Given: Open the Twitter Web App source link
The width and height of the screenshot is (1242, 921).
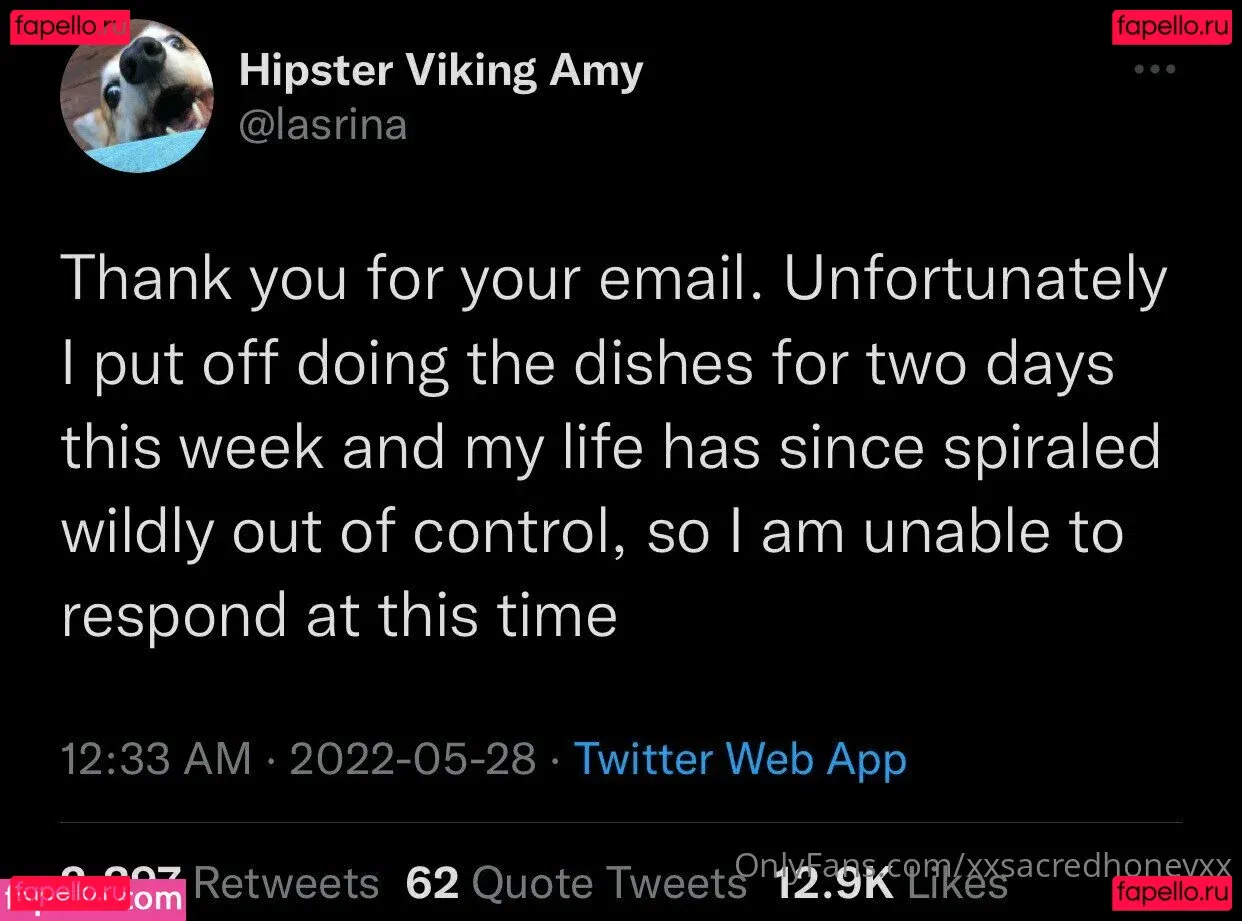Looking at the screenshot, I should pos(740,759).
